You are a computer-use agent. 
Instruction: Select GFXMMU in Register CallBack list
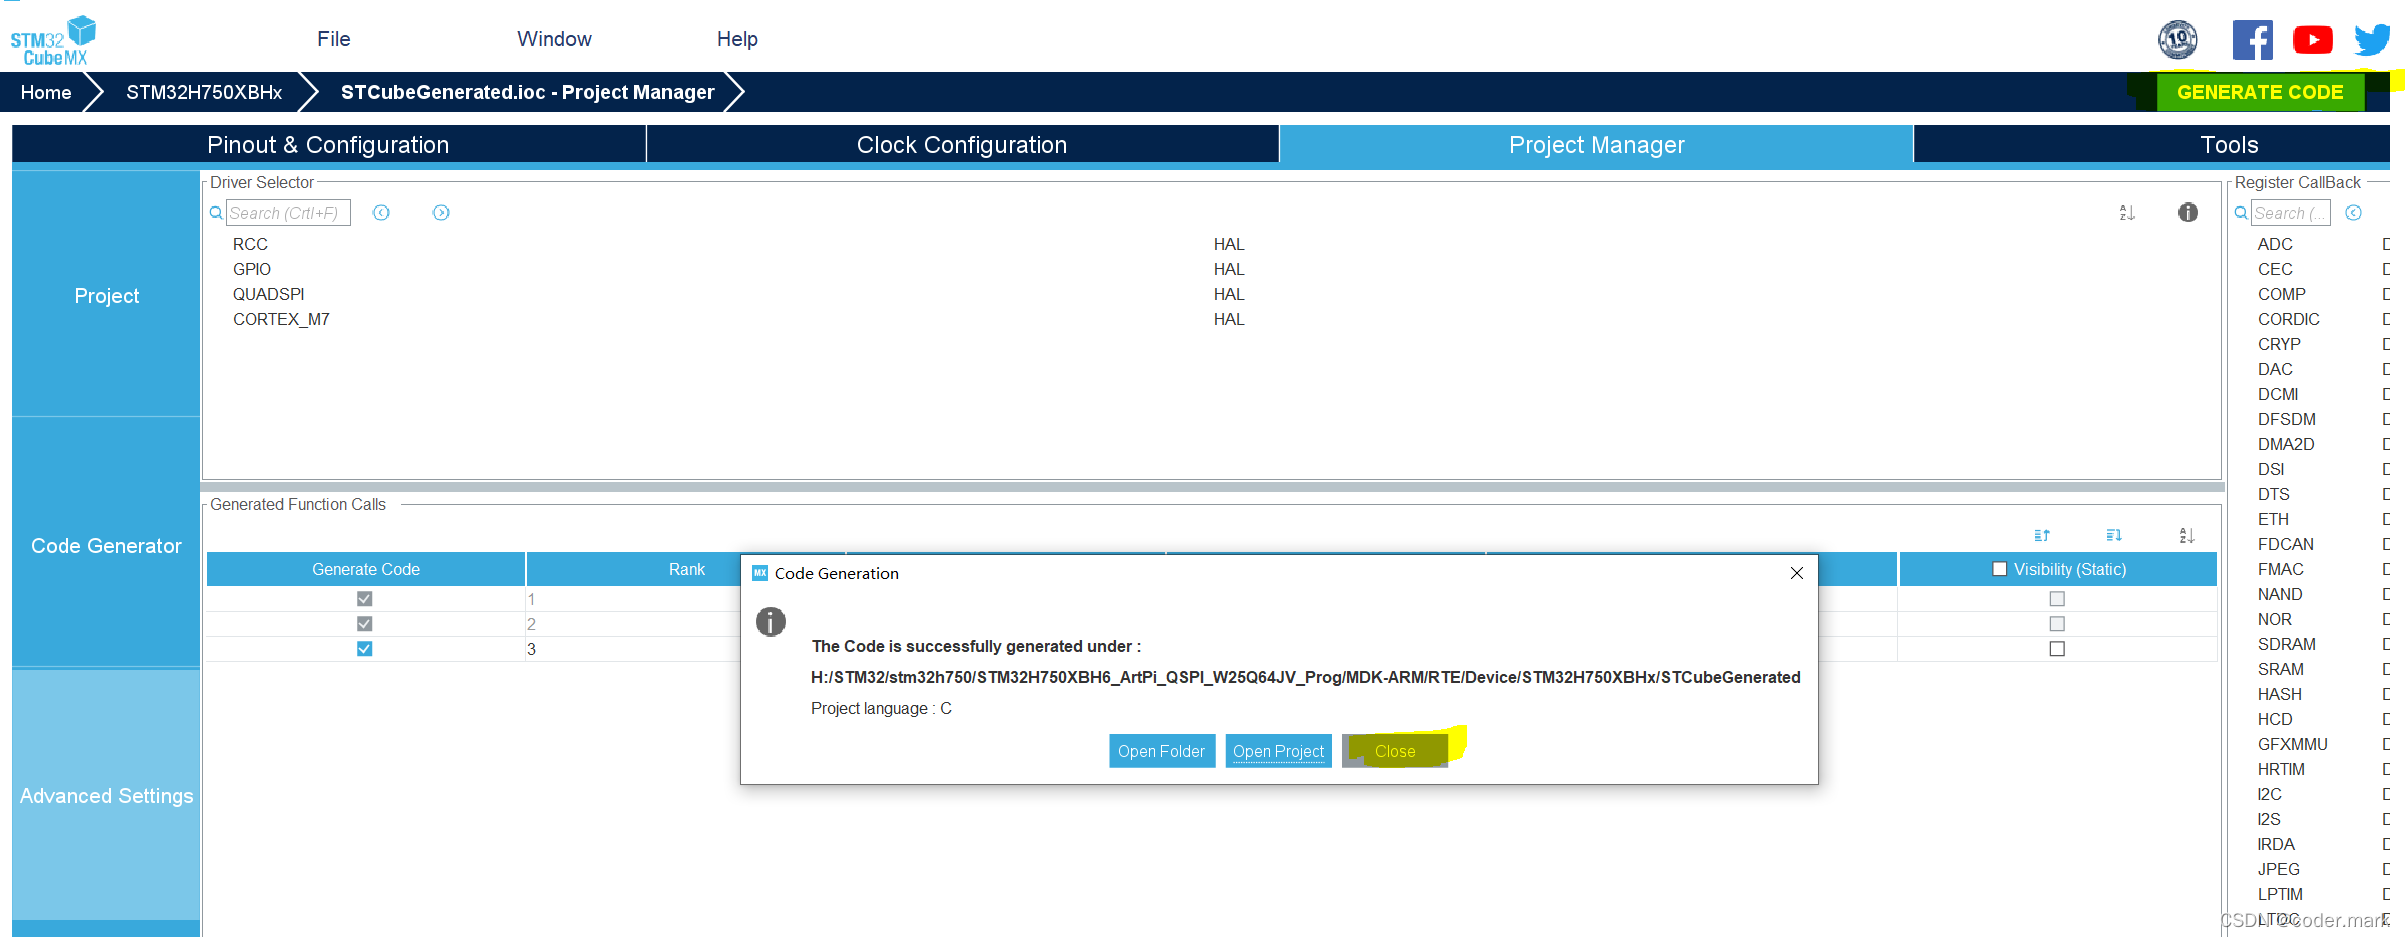(x=2292, y=744)
